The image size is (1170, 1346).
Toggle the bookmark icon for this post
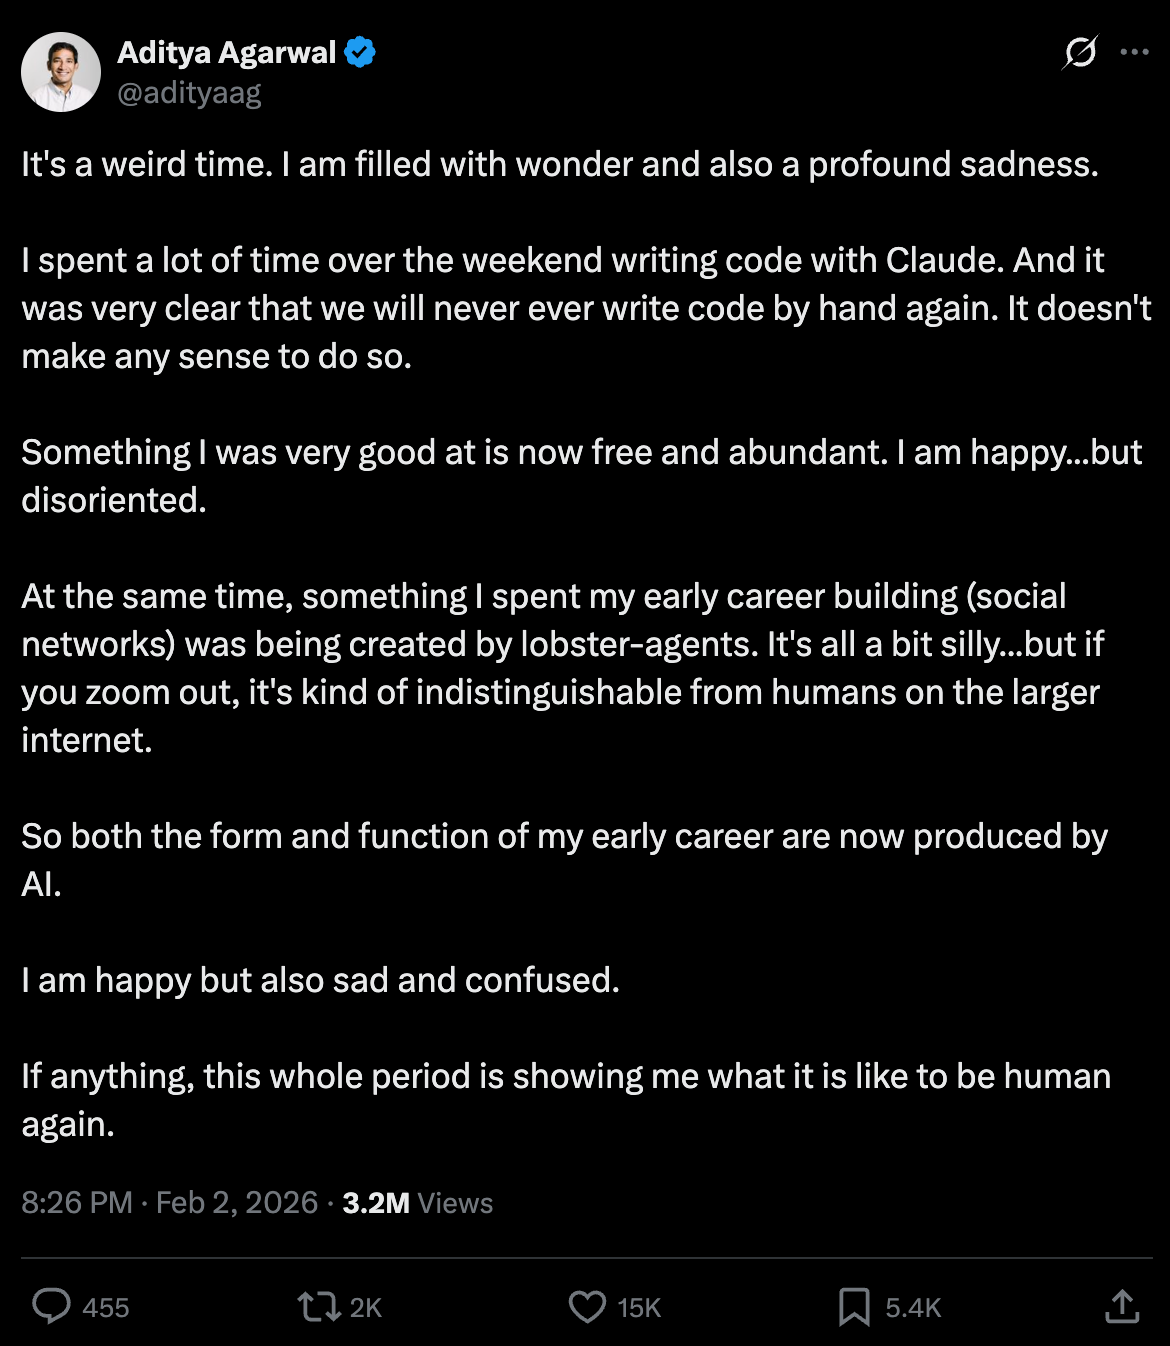pos(854,1307)
